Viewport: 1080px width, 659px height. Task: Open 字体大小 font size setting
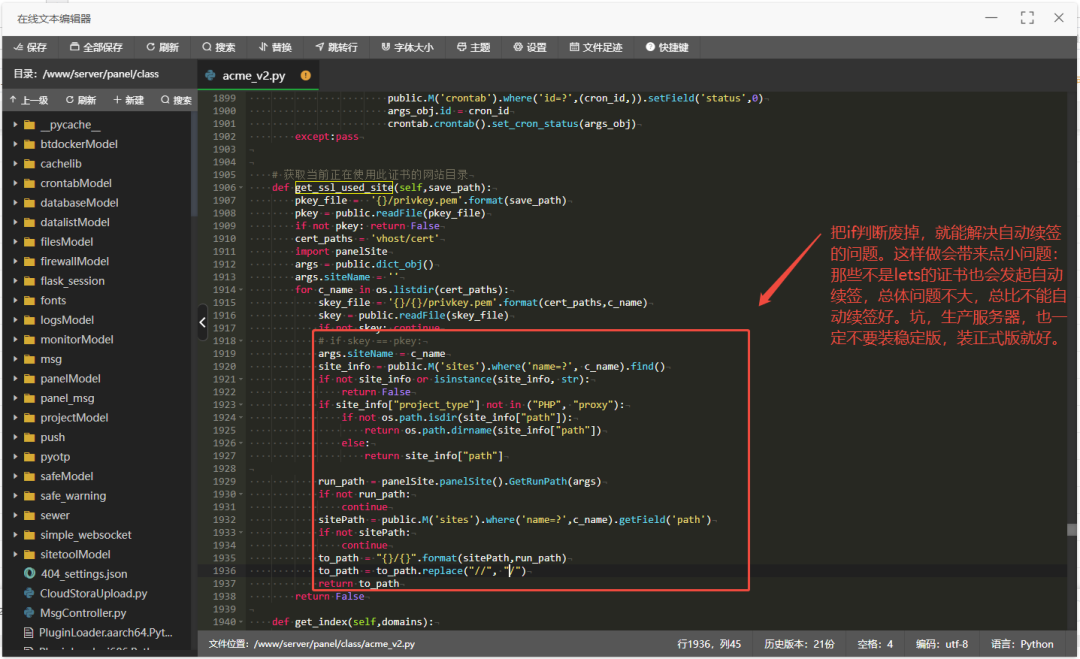click(407, 48)
